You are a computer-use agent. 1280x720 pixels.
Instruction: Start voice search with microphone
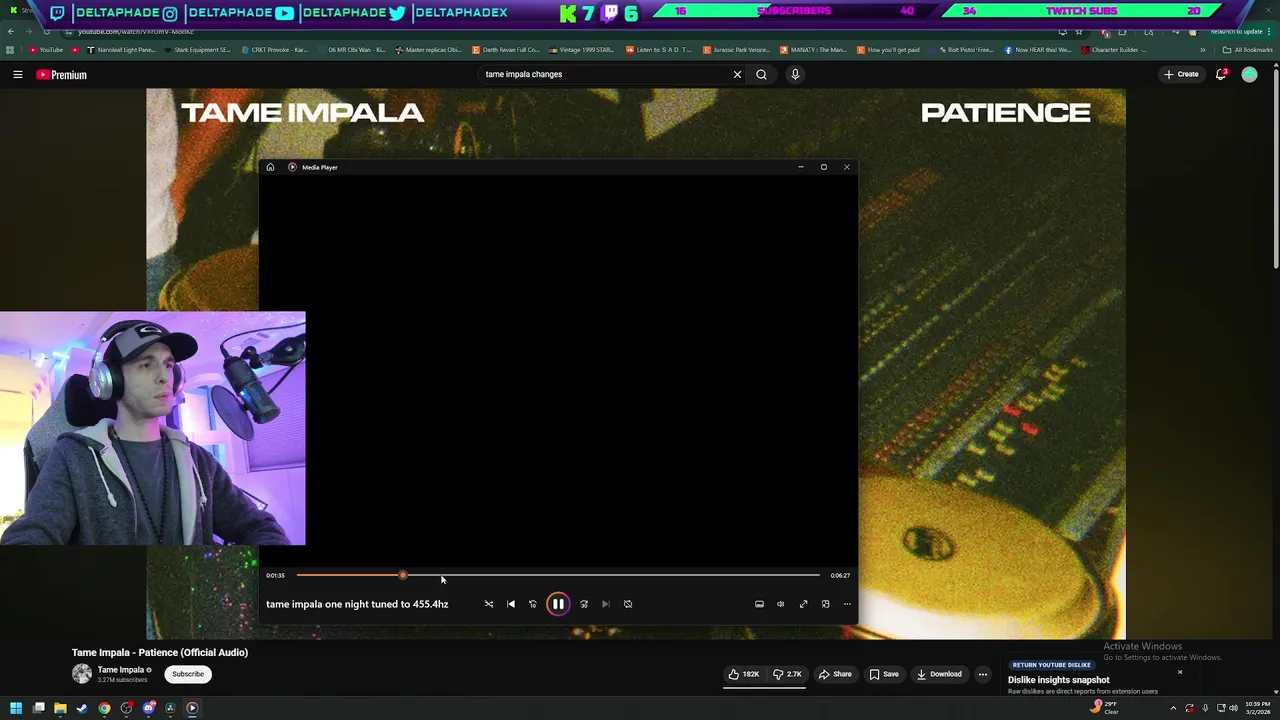point(795,74)
